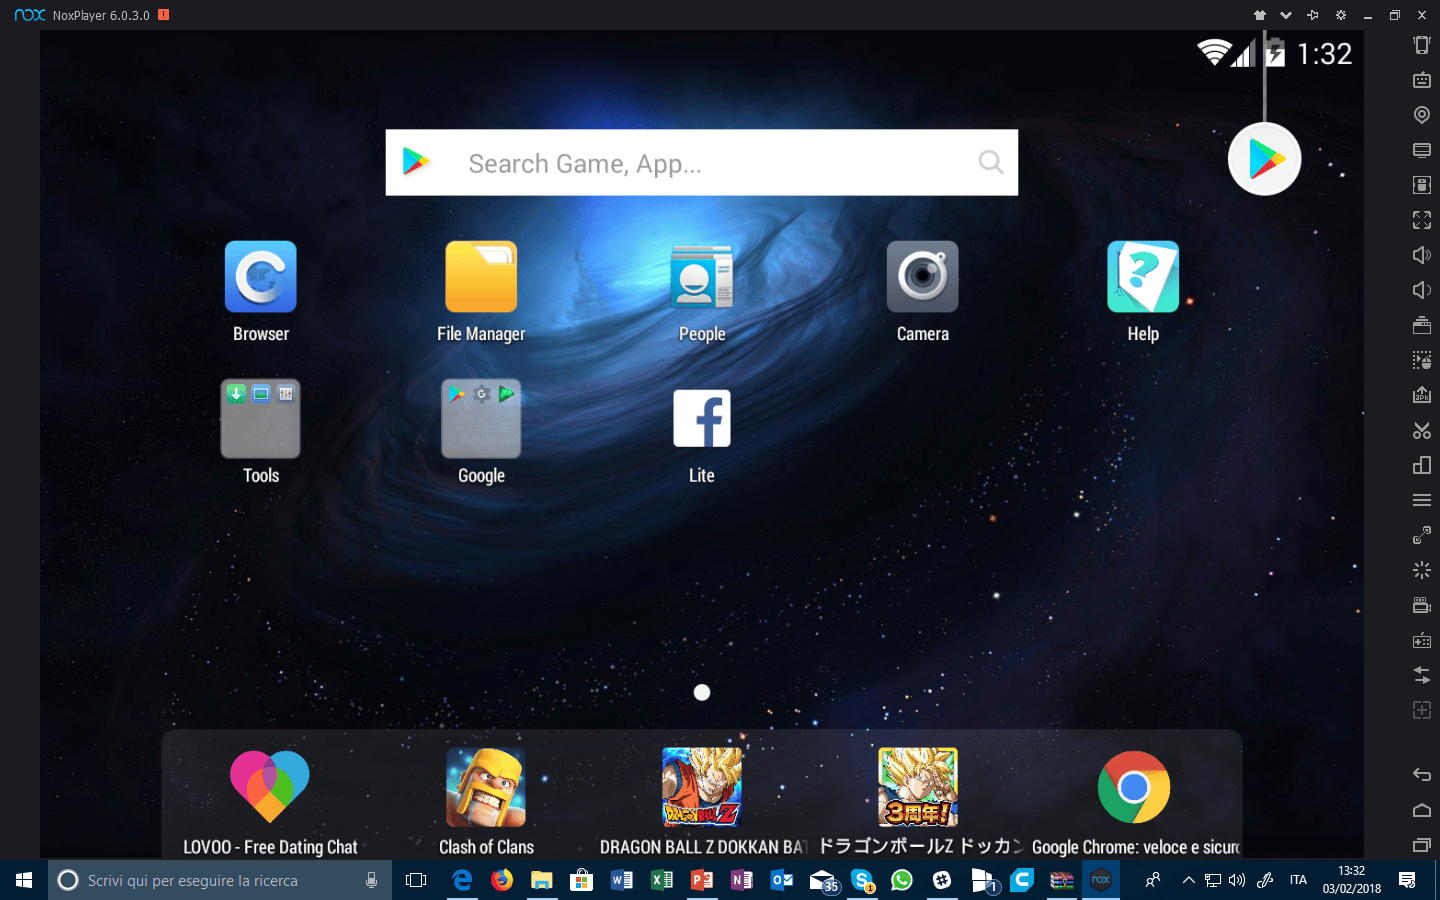This screenshot has width=1440, height=900.
Task: Click the Add APK file icon
Action: click(x=1422, y=395)
